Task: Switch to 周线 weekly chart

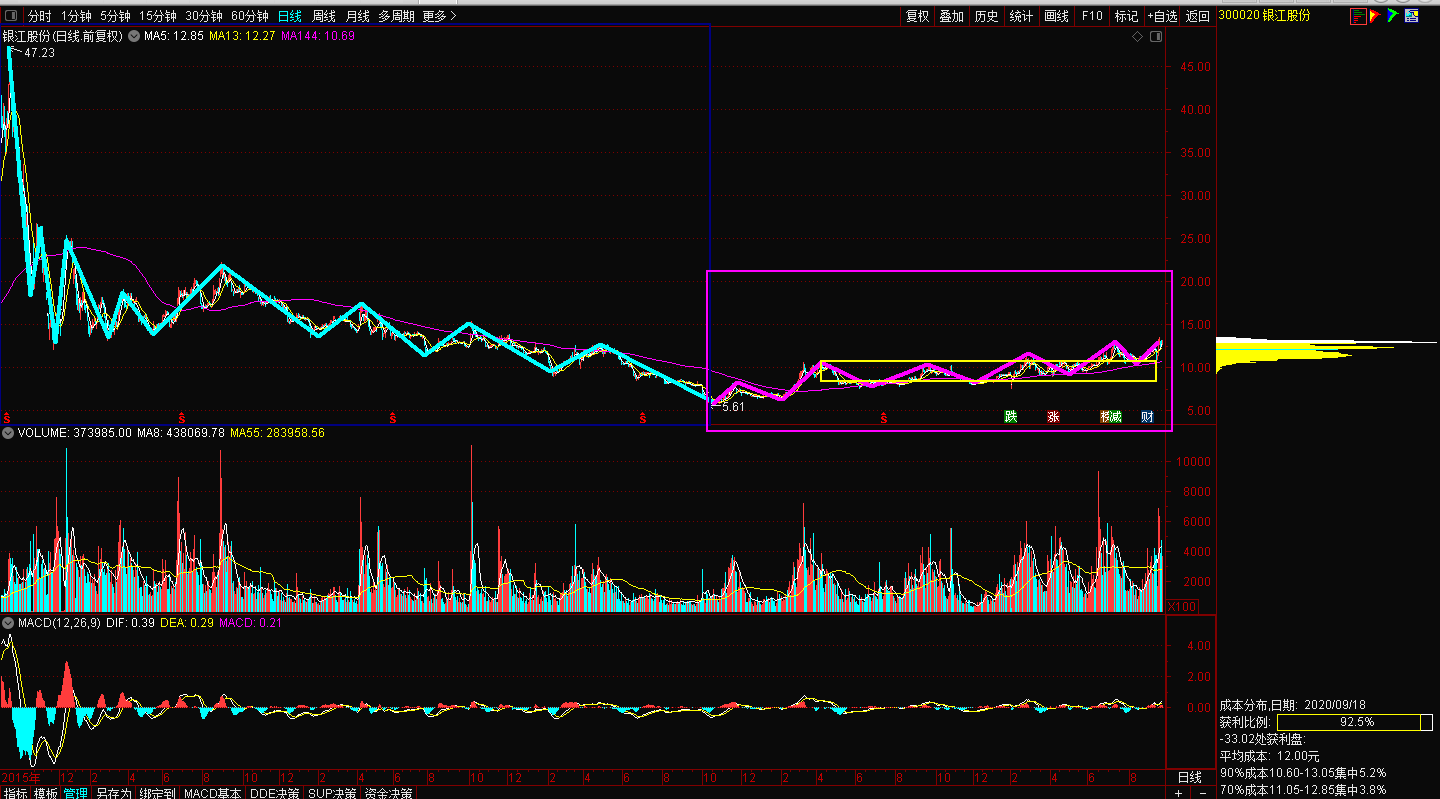Action: 324,16
